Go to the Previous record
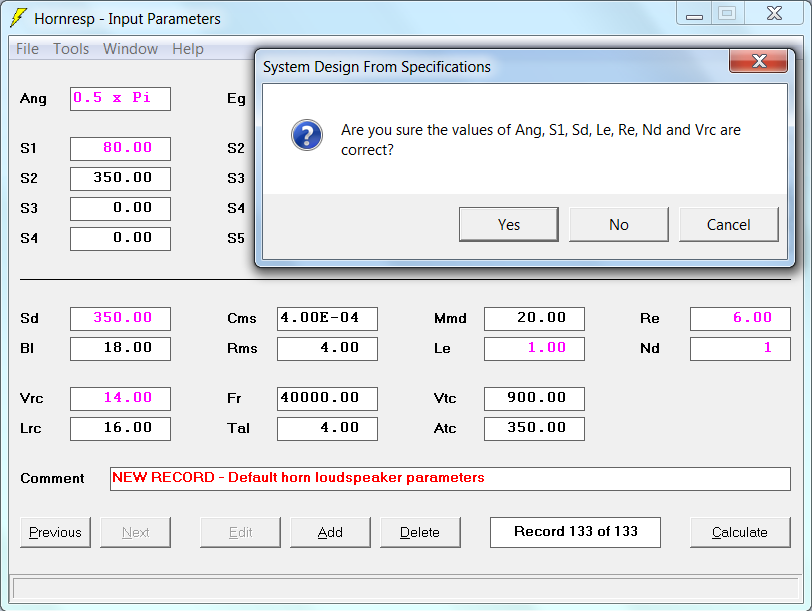The image size is (812, 611). 55,532
